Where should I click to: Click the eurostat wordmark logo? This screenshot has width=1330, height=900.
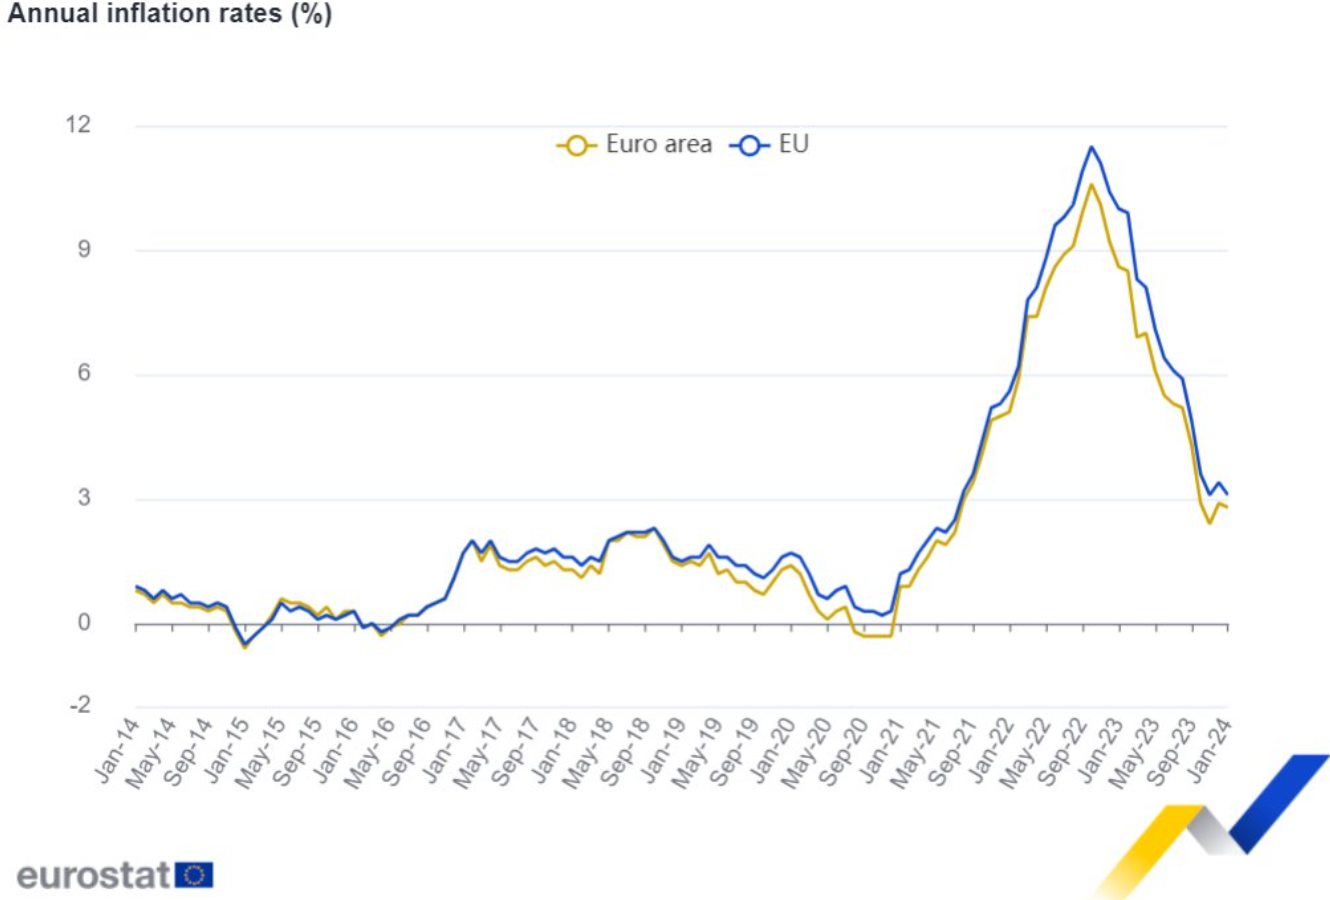click(x=95, y=876)
